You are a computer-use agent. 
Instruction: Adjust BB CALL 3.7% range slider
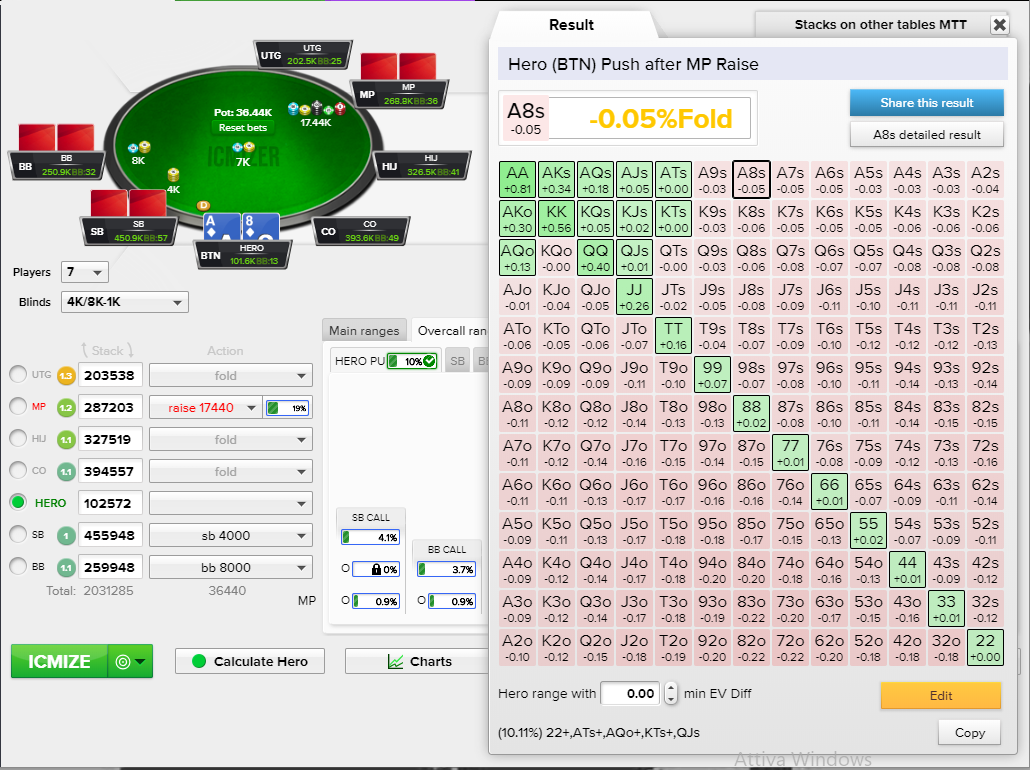click(x=446, y=569)
